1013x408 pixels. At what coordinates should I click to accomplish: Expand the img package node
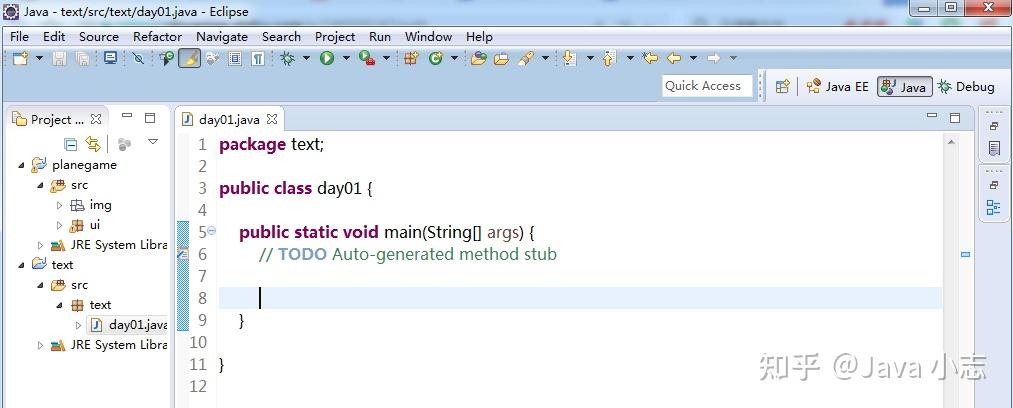pos(59,205)
